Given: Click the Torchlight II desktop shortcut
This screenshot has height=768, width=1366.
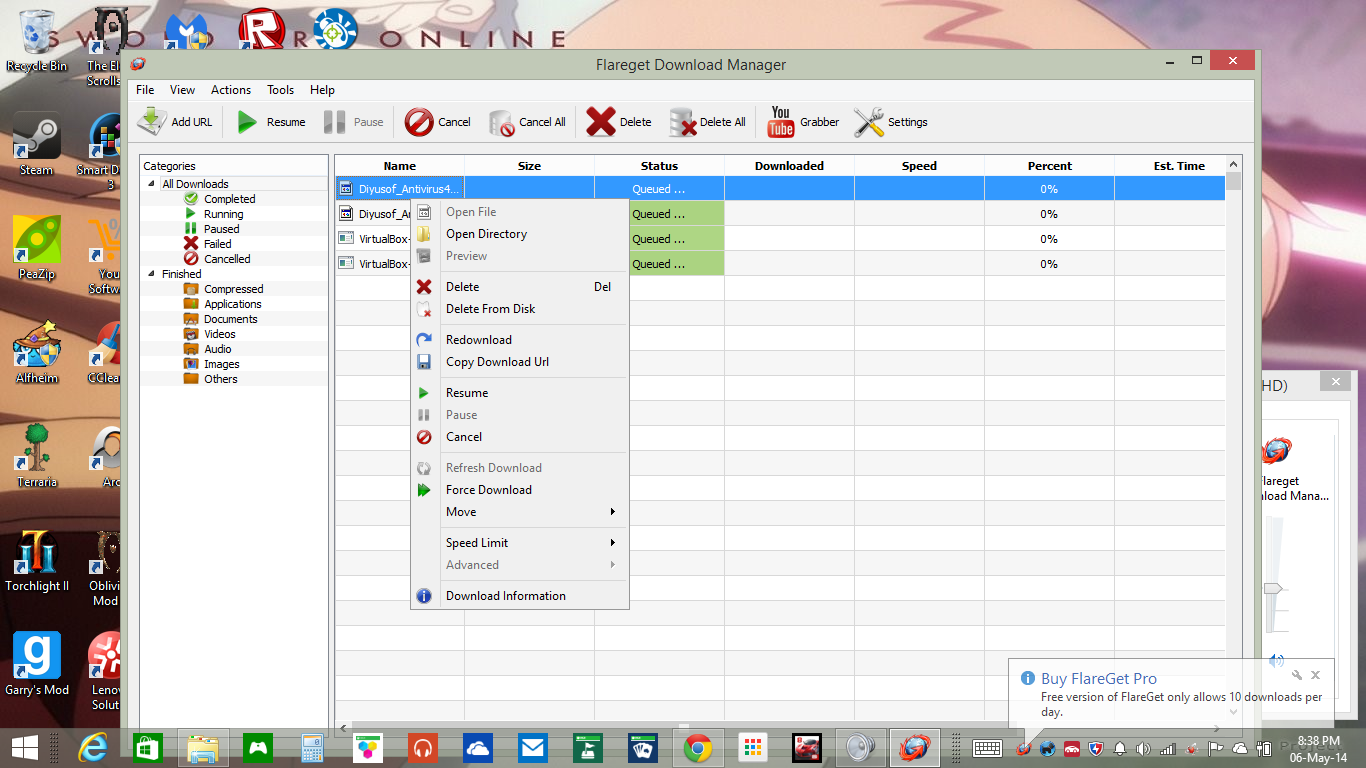Looking at the screenshot, I should coord(37,560).
